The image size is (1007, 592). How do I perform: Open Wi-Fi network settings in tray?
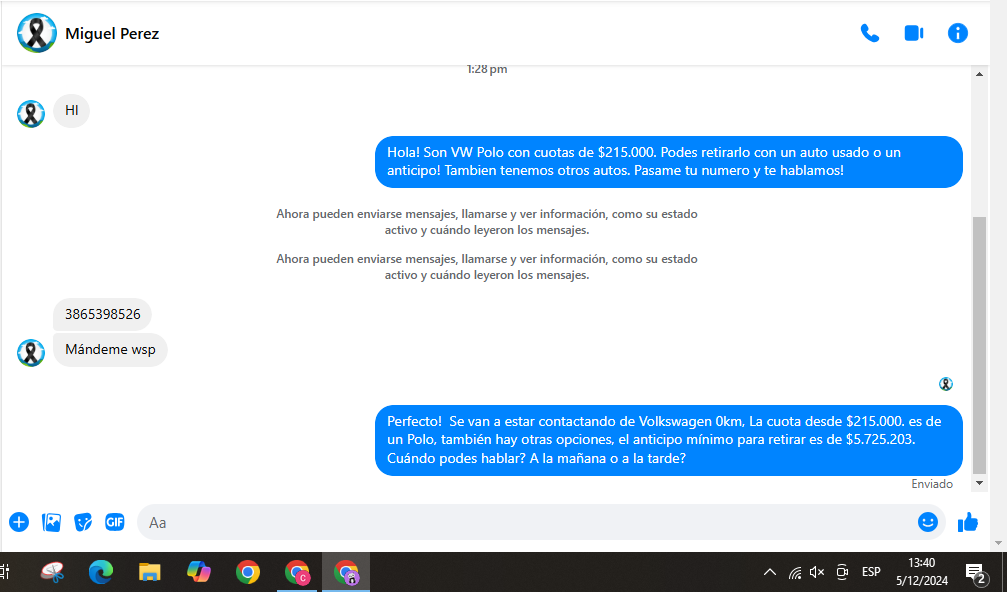(x=794, y=571)
